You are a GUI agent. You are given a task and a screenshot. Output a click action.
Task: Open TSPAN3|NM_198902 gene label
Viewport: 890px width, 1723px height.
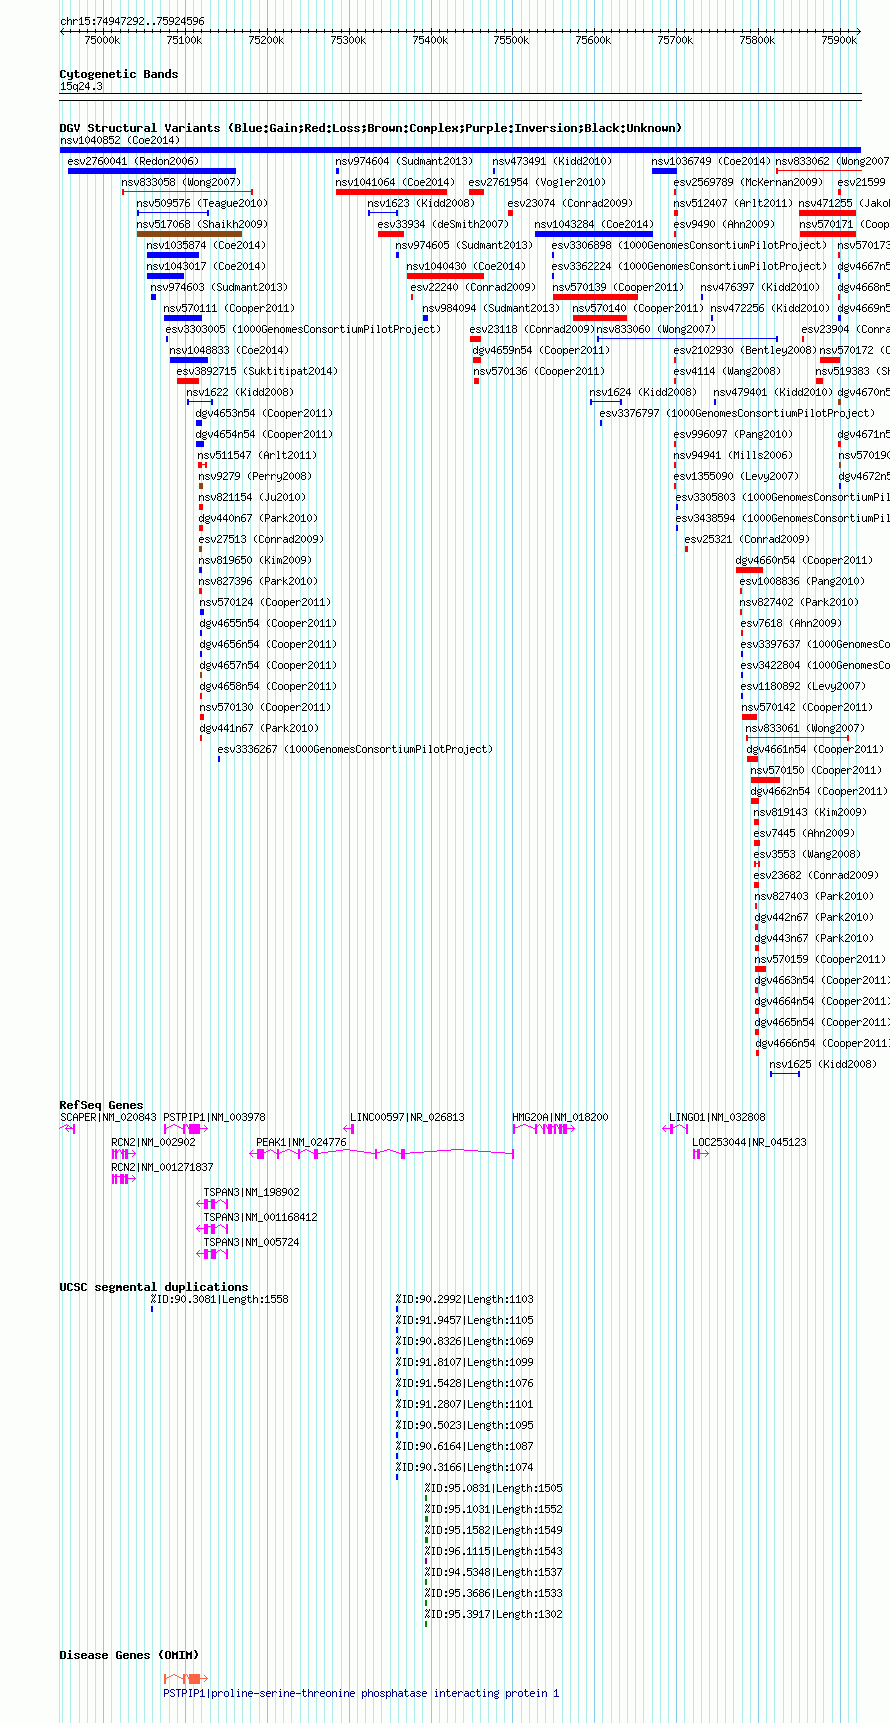tap(251, 1192)
